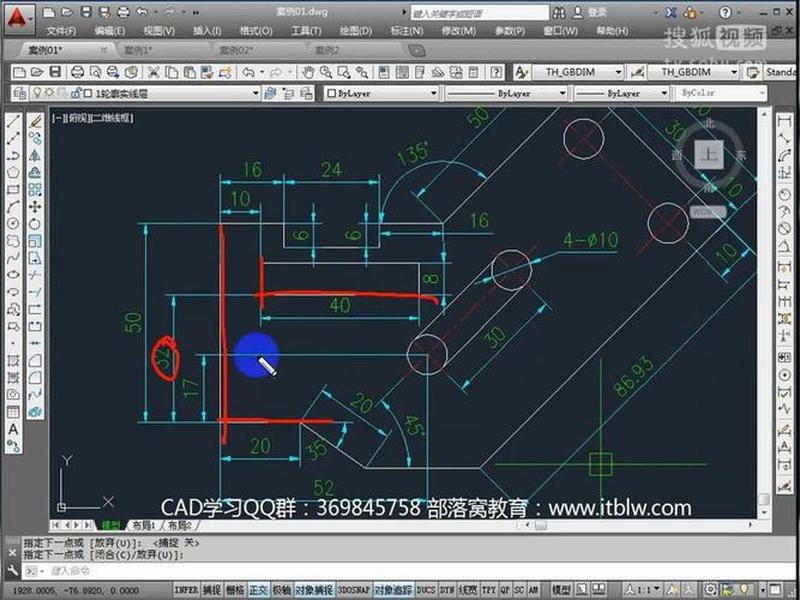Switch to the 布局1 layout tab

click(x=143, y=524)
